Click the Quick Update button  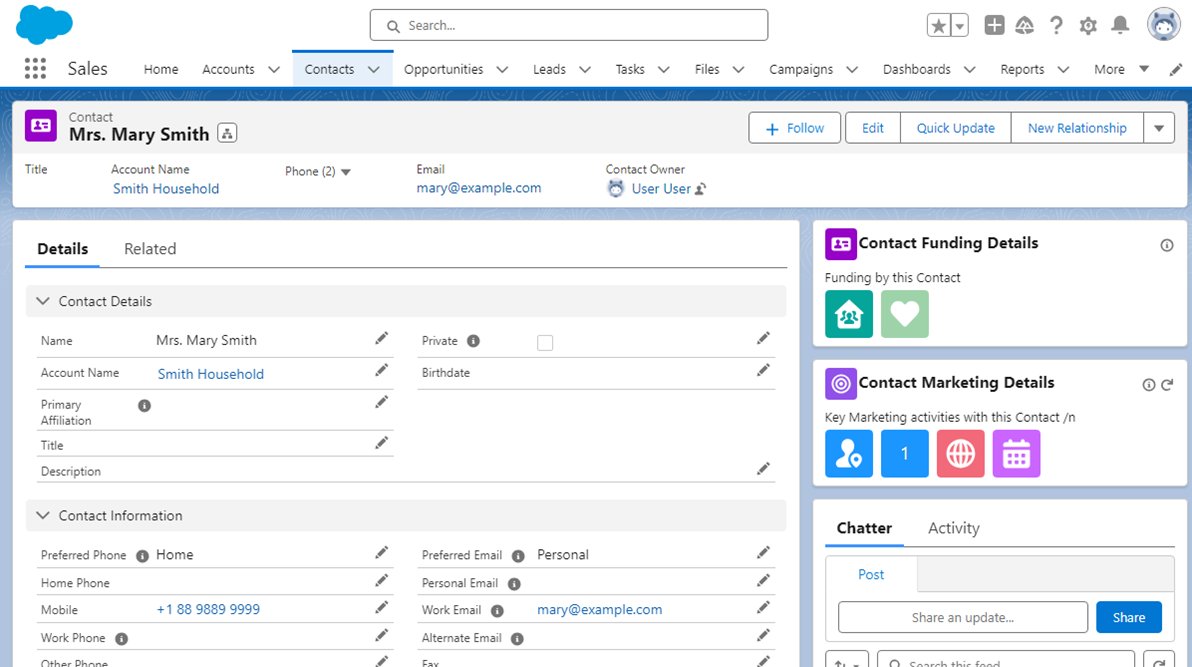tap(956, 128)
